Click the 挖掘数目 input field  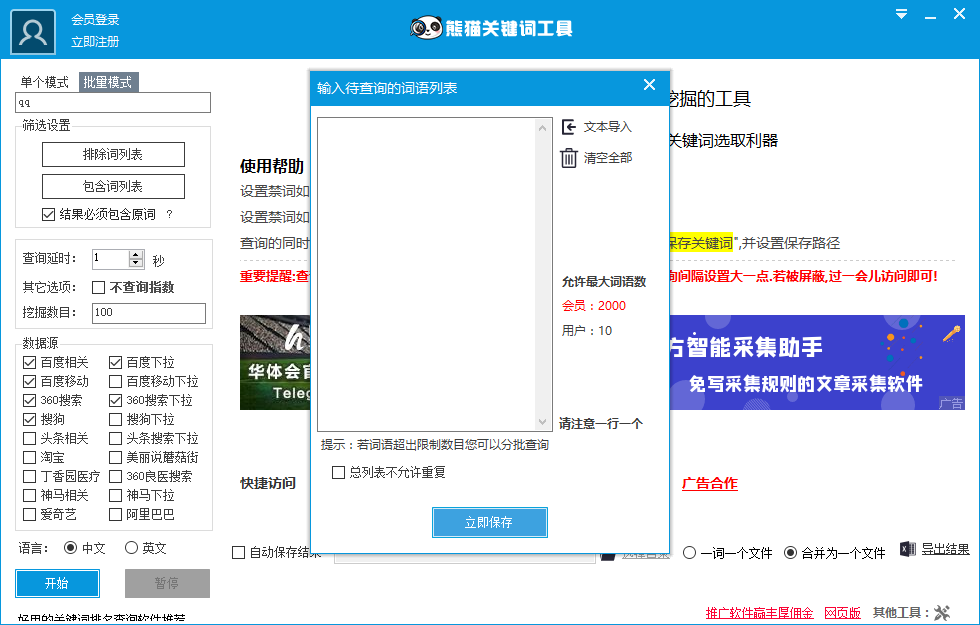click(149, 313)
